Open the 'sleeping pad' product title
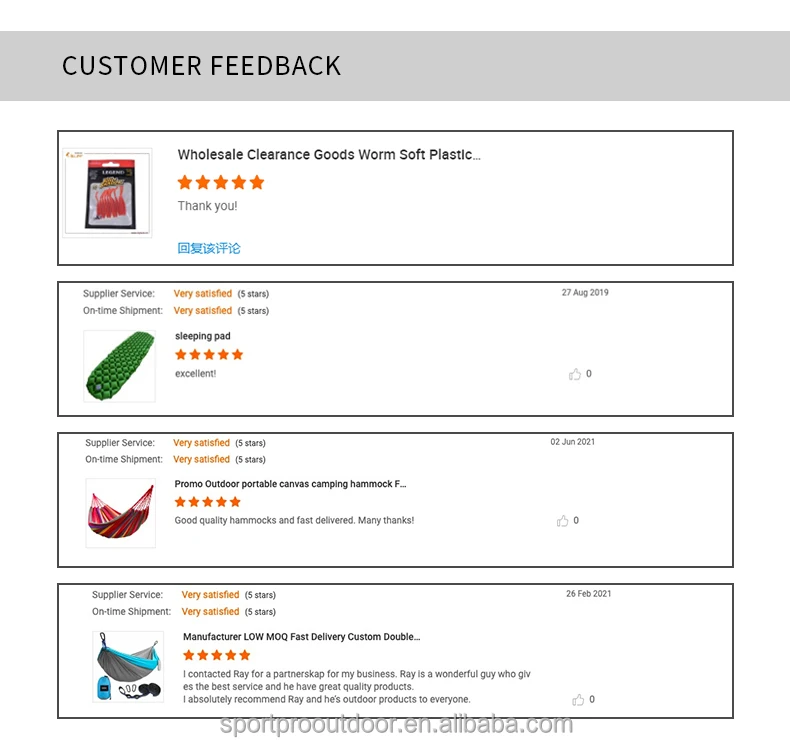 click(203, 336)
